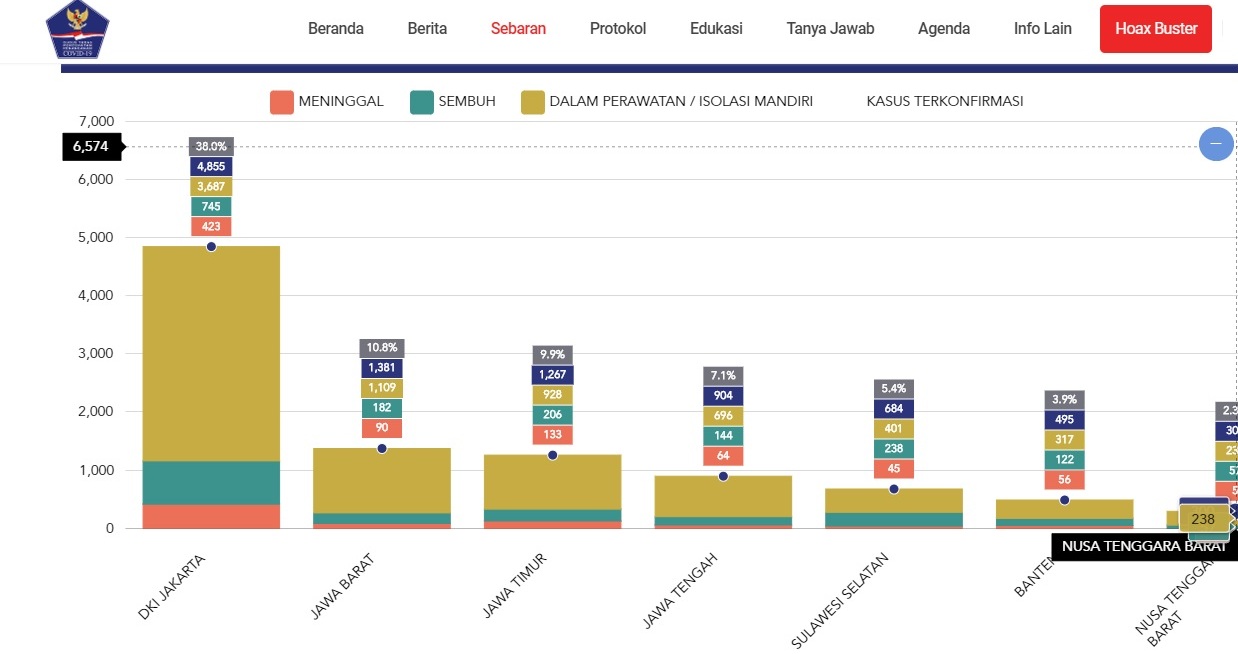This screenshot has height=654, width=1238.
Task: Click the data point marker on DKI Jakarta bar
Action: [211, 246]
